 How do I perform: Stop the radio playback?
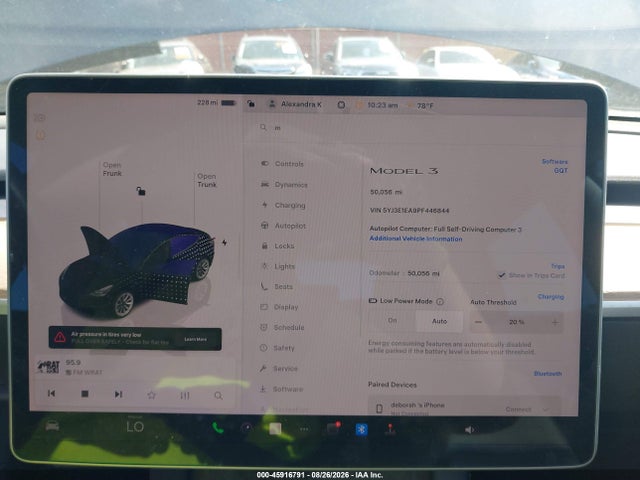click(x=85, y=393)
